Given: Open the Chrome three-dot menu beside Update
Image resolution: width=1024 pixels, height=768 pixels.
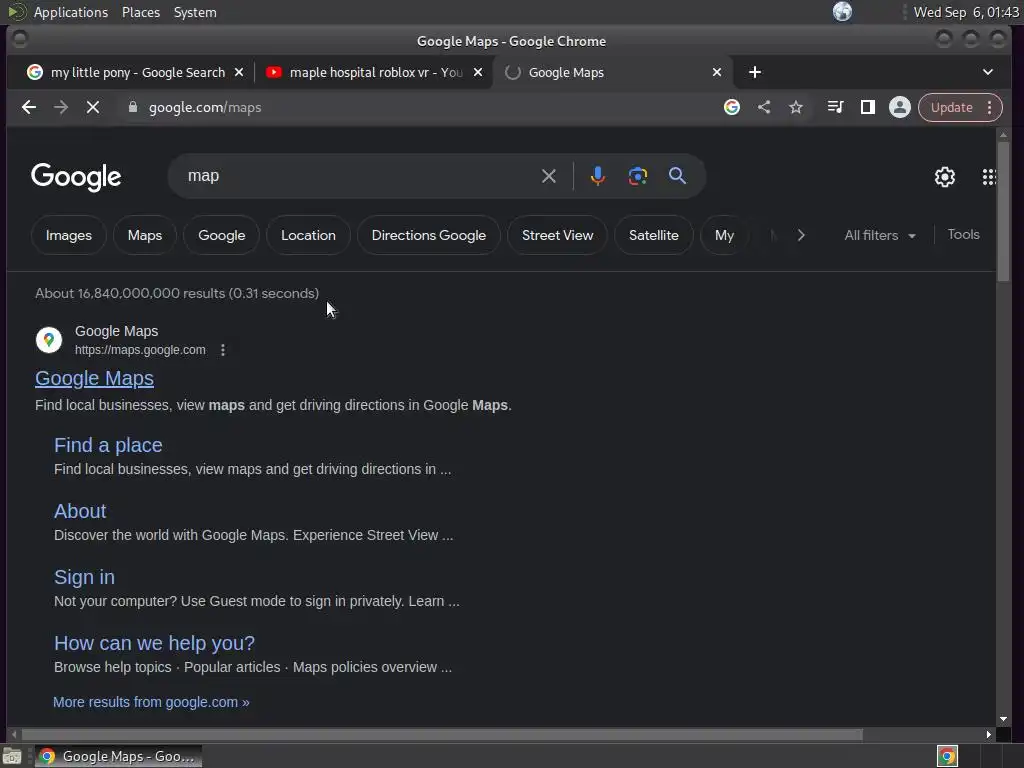Looking at the screenshot, I should pos(990,107).
